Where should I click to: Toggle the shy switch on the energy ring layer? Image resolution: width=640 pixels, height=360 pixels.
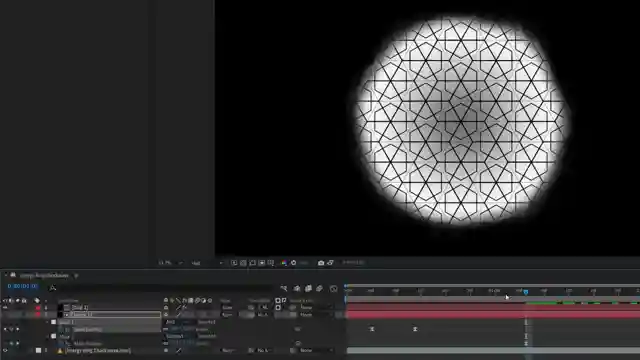coord(166,350)
